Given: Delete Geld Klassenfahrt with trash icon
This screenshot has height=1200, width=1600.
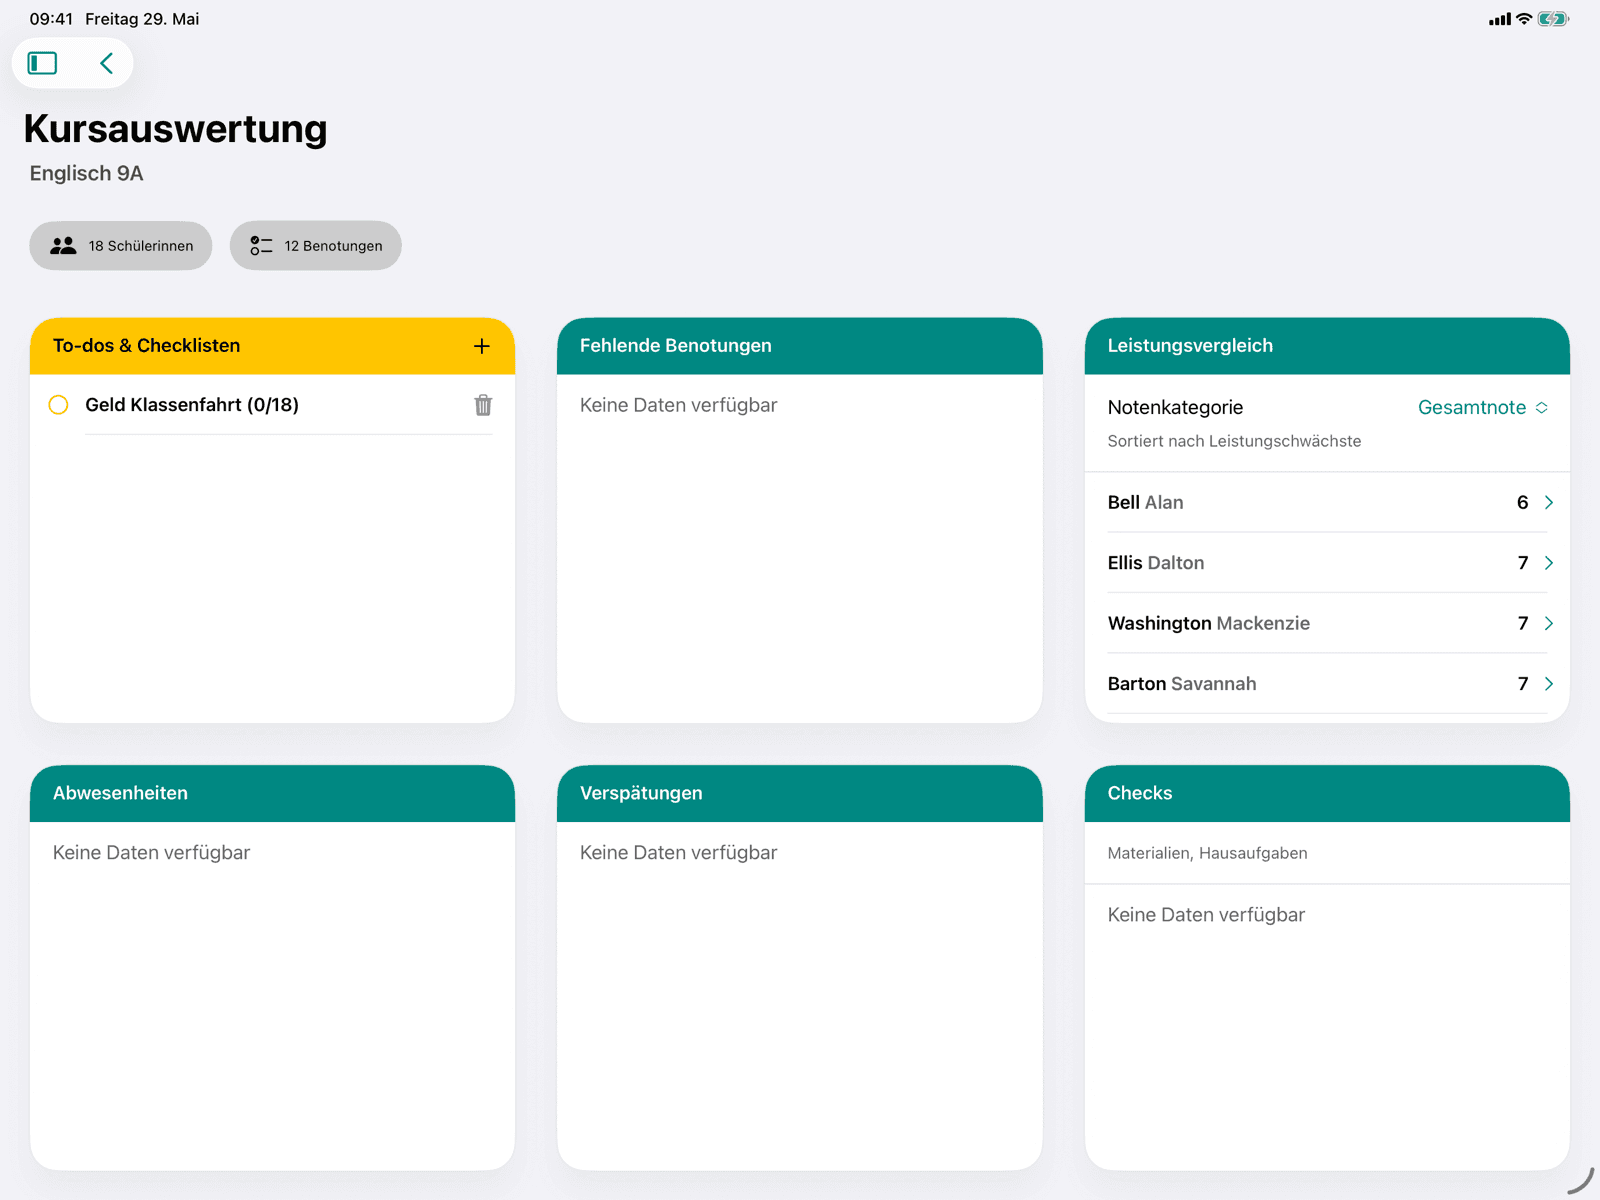Looking at the screenshot, I should point(483,405).
